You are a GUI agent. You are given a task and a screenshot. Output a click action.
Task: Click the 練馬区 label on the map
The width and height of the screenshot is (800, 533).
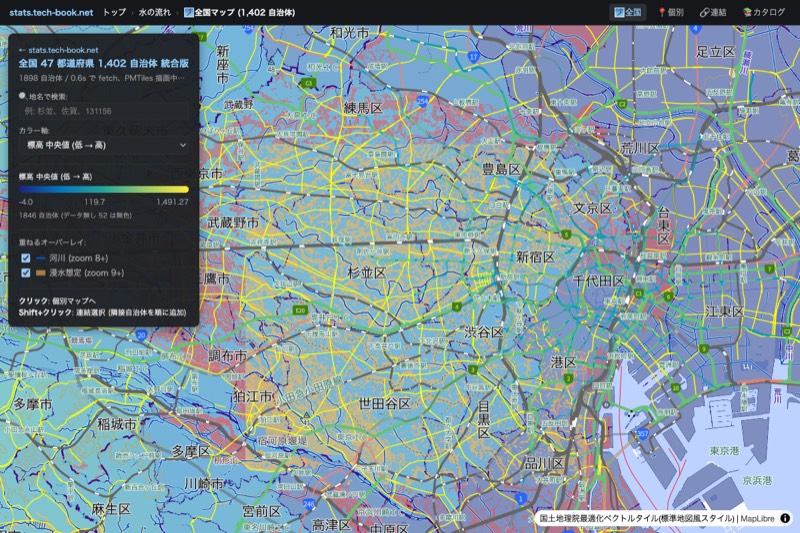363,108
